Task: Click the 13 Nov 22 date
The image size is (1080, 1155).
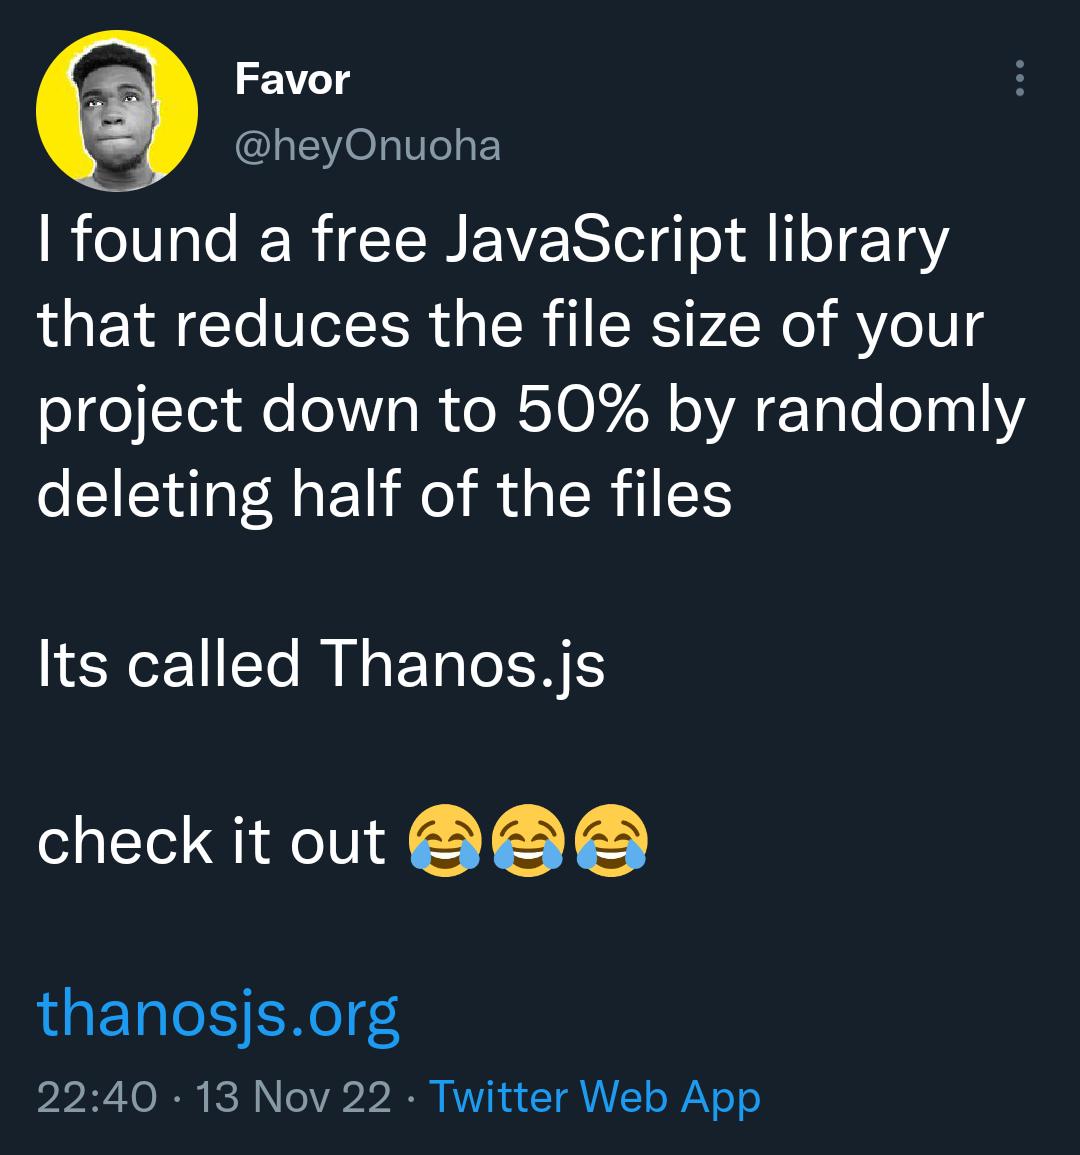Action: pos(293,1097)
